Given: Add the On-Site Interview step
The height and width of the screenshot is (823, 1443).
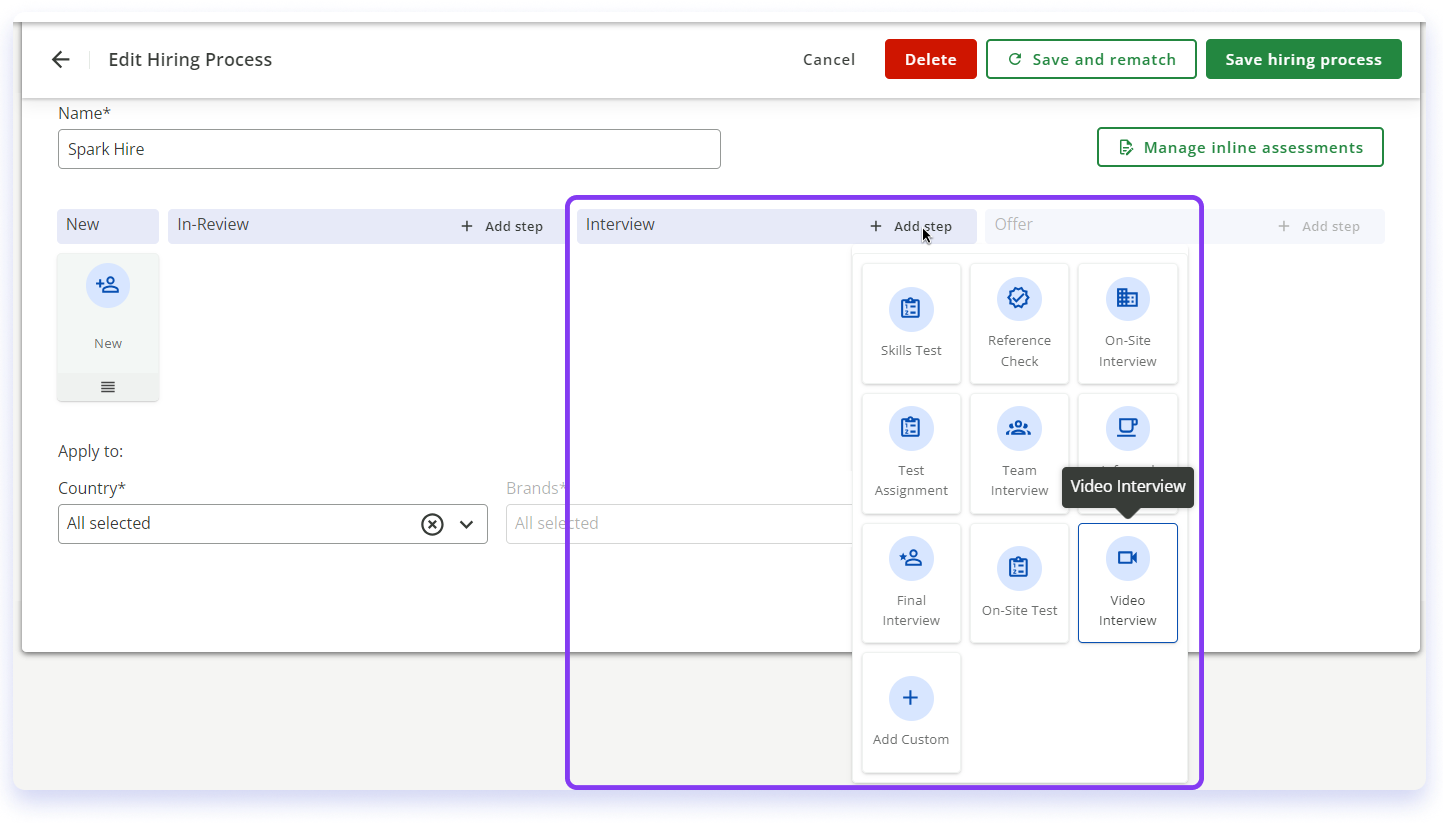Looking at the screenshot, I should pos(1127,323).
